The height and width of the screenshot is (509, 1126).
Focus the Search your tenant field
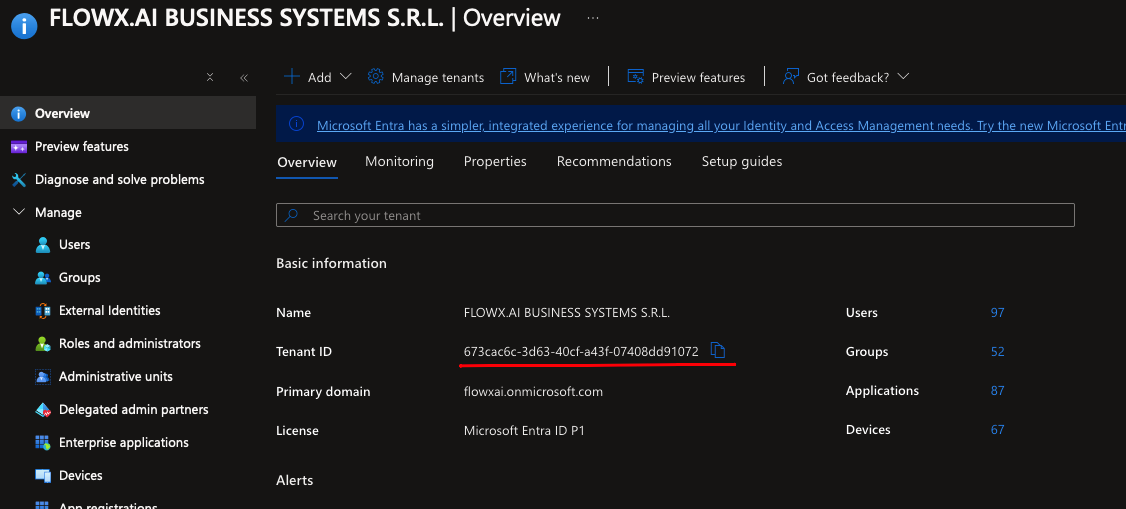pyautogui.click(x=675, y=215)
